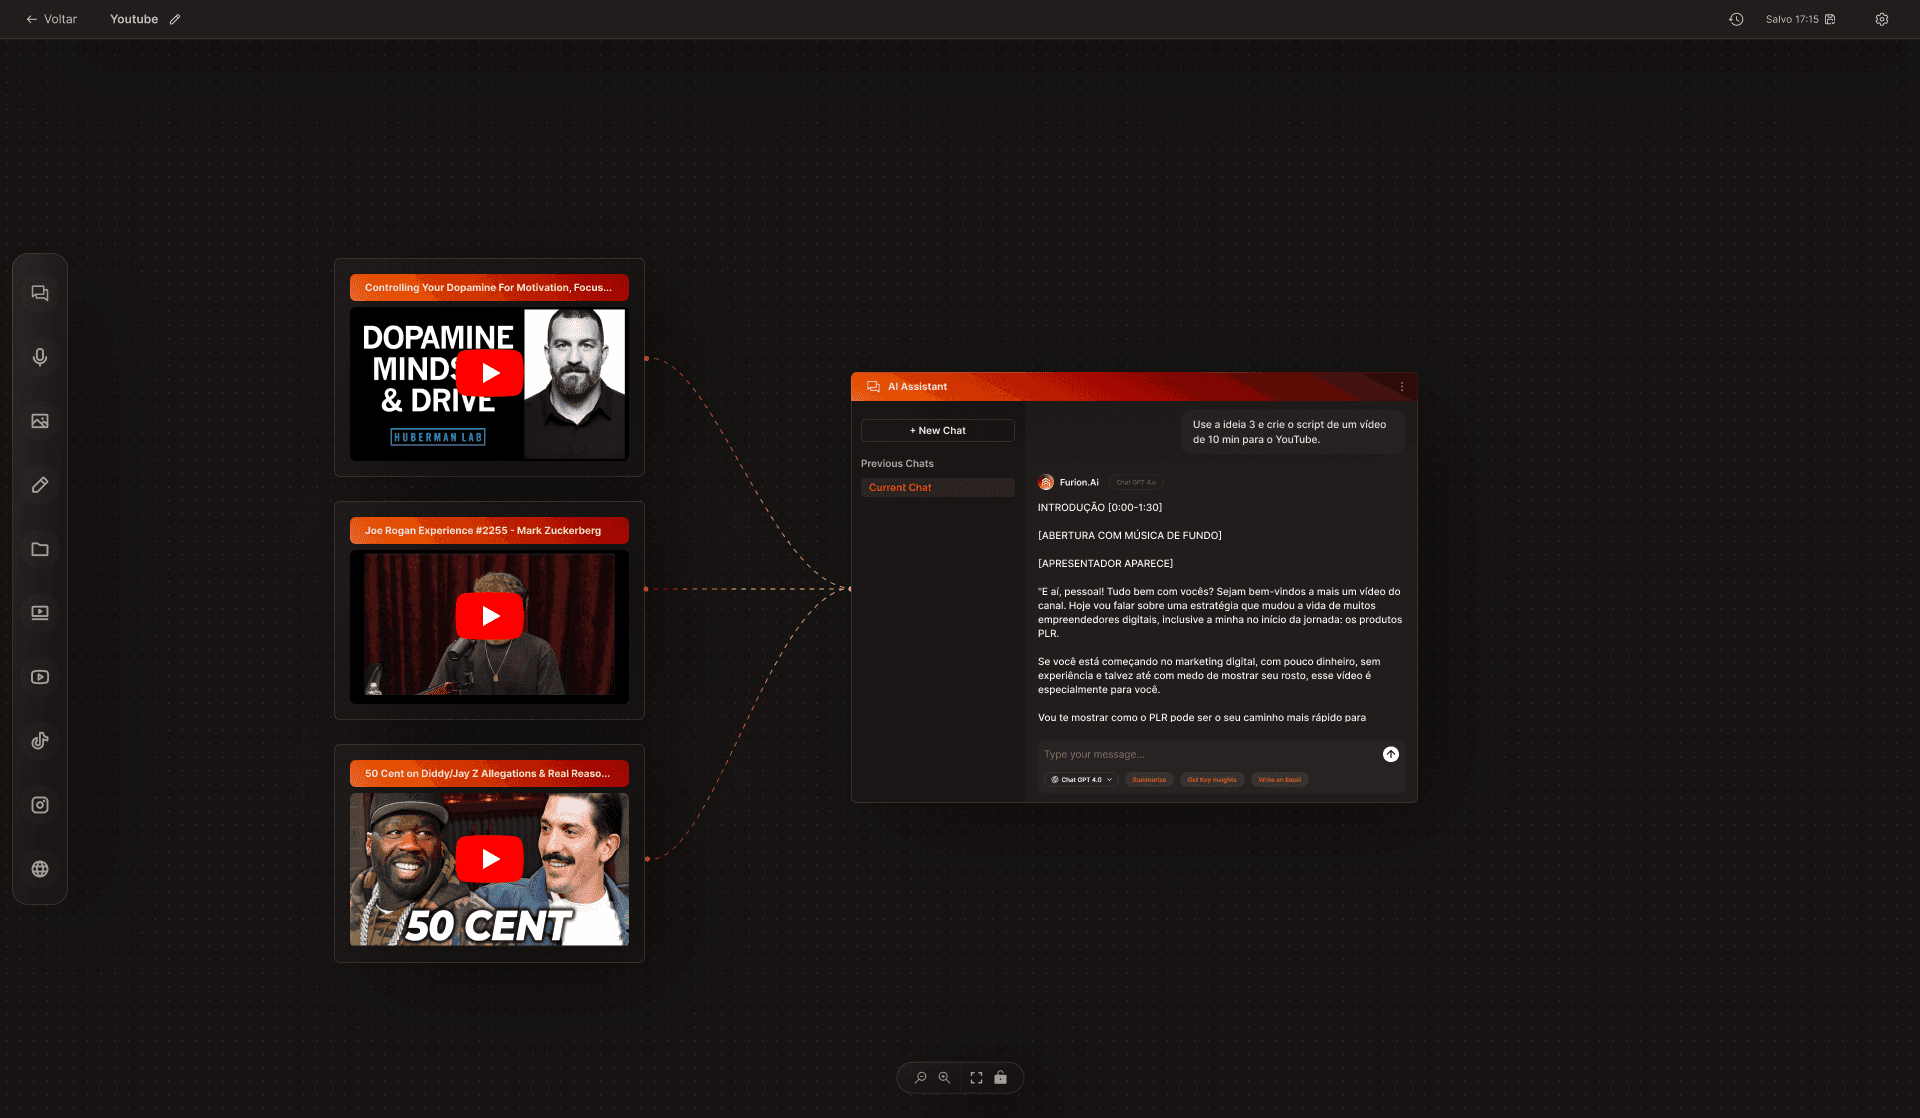The width and height of the screenshot is (1920, 1118).
Task: Select the Controlling Your Dopamine node title
Action: [489, 288]
